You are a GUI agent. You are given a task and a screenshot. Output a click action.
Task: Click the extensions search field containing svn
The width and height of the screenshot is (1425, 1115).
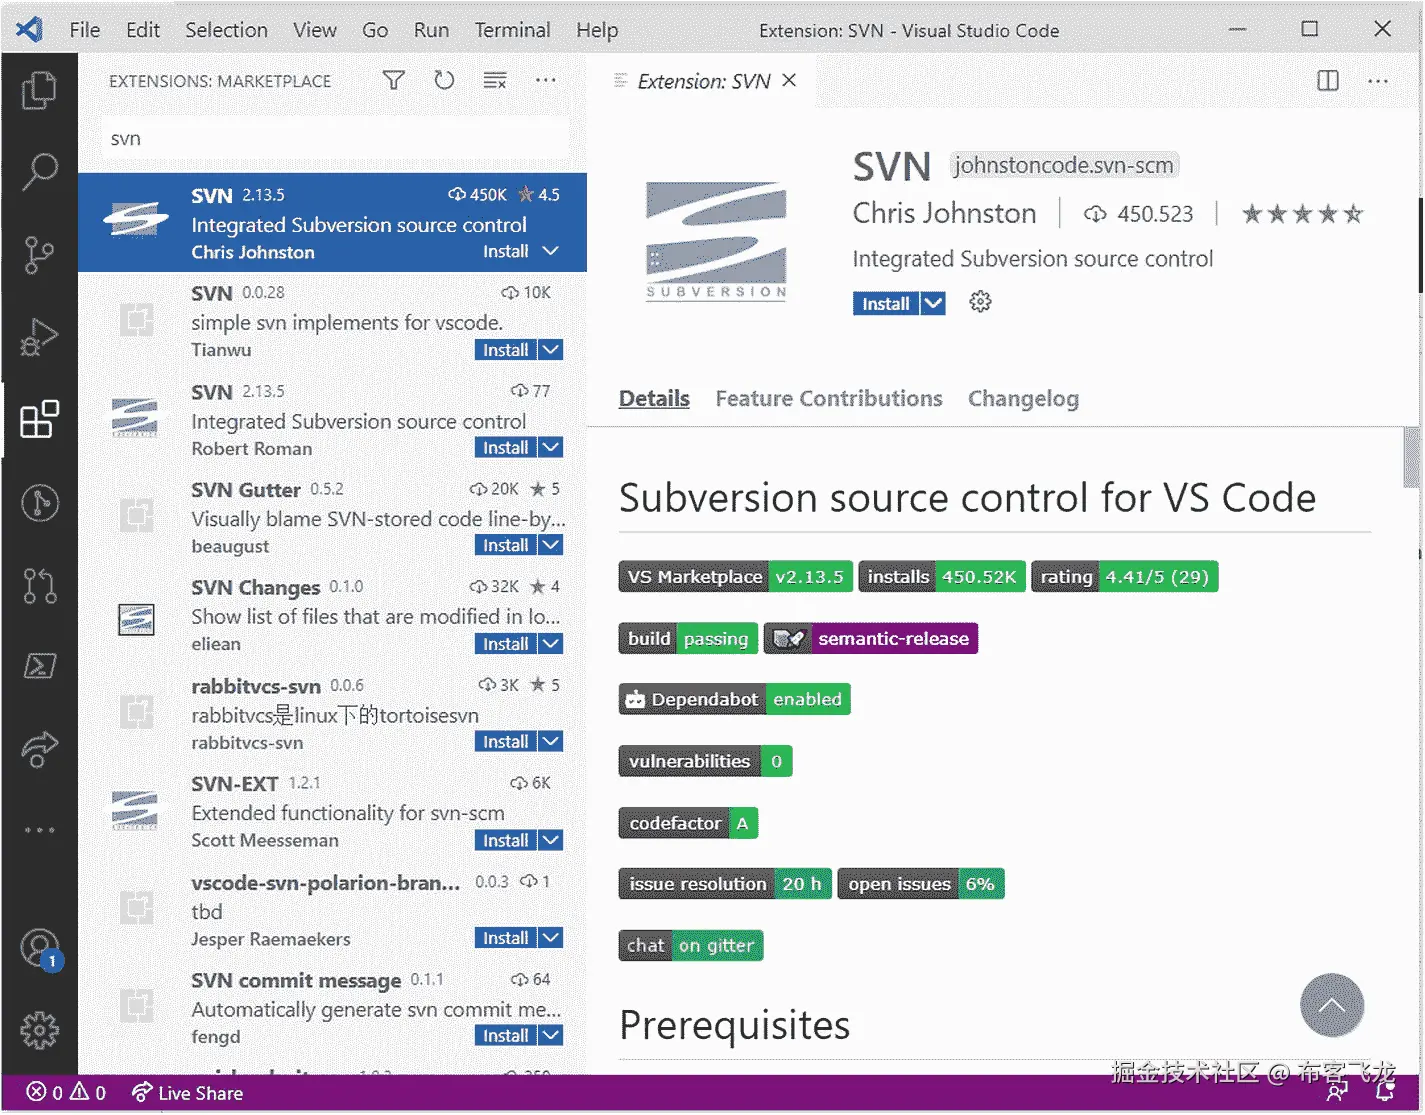coord(335,139)
